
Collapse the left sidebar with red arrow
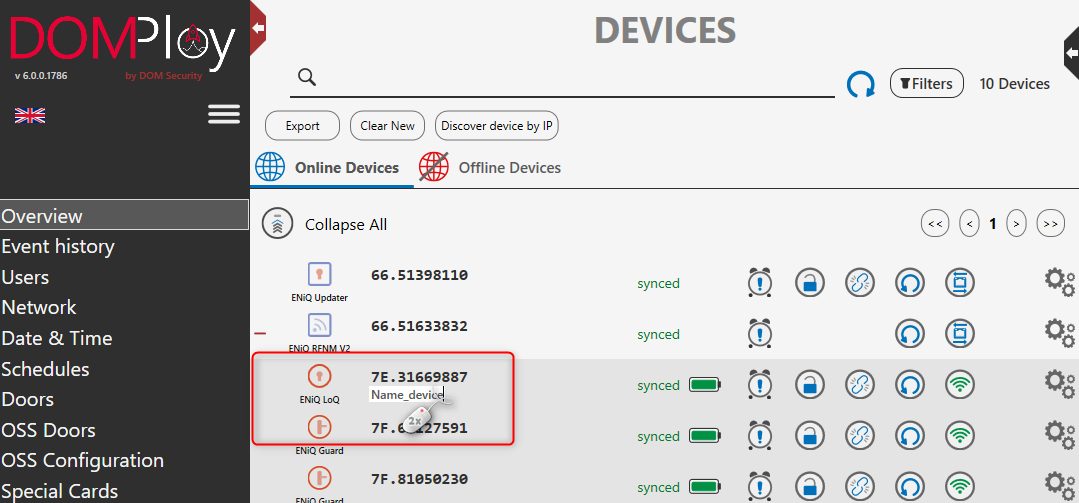tap(258, 28)
